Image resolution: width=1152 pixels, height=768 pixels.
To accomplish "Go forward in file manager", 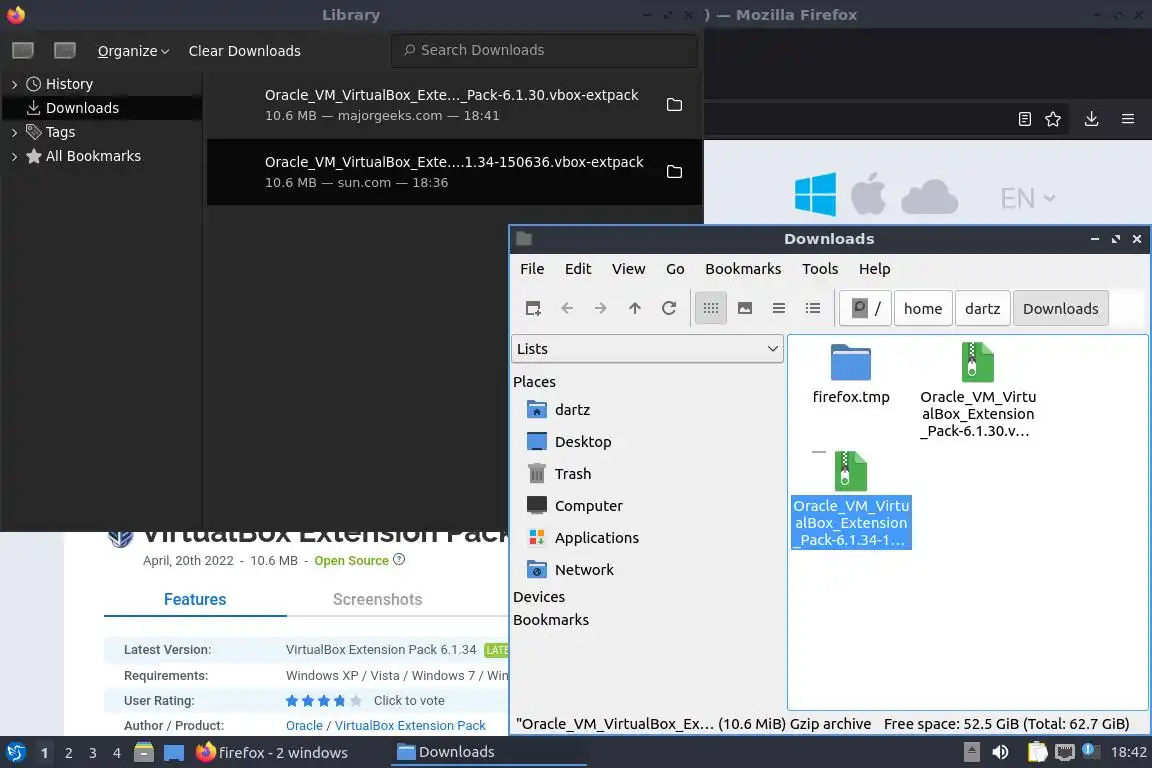I will tap(600, 308).
